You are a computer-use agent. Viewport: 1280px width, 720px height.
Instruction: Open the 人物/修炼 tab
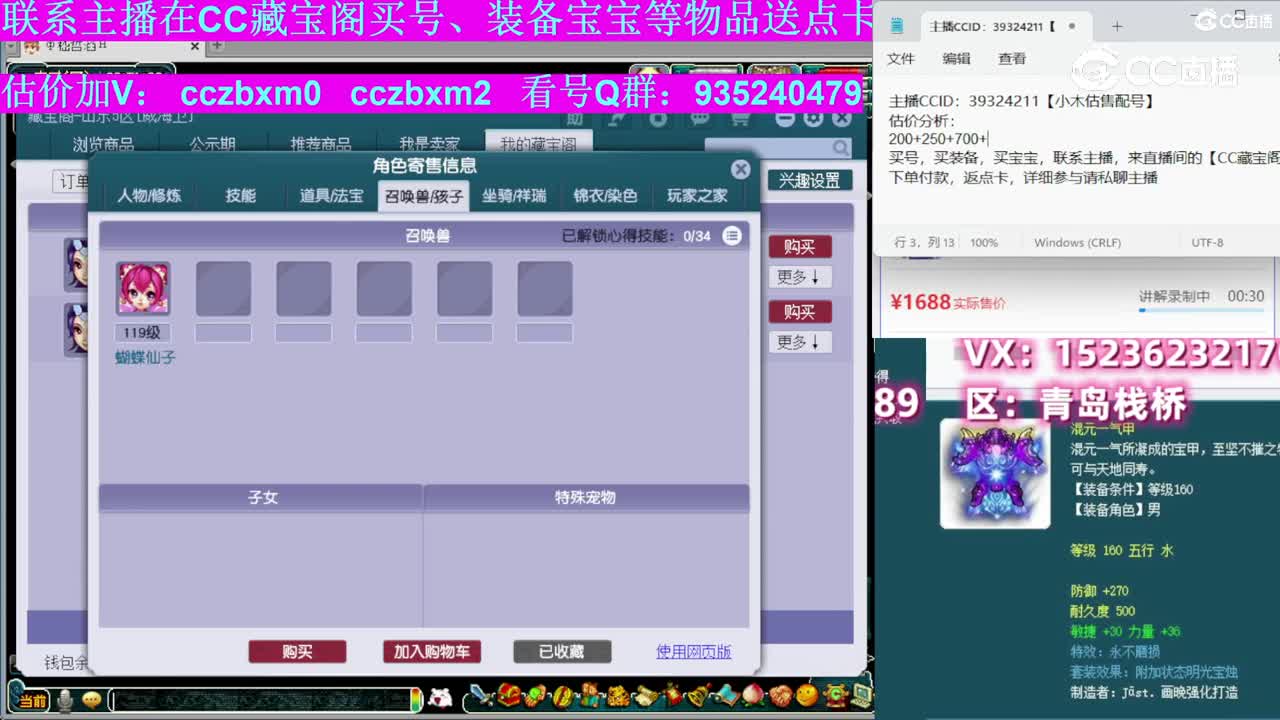coord(149,196)
